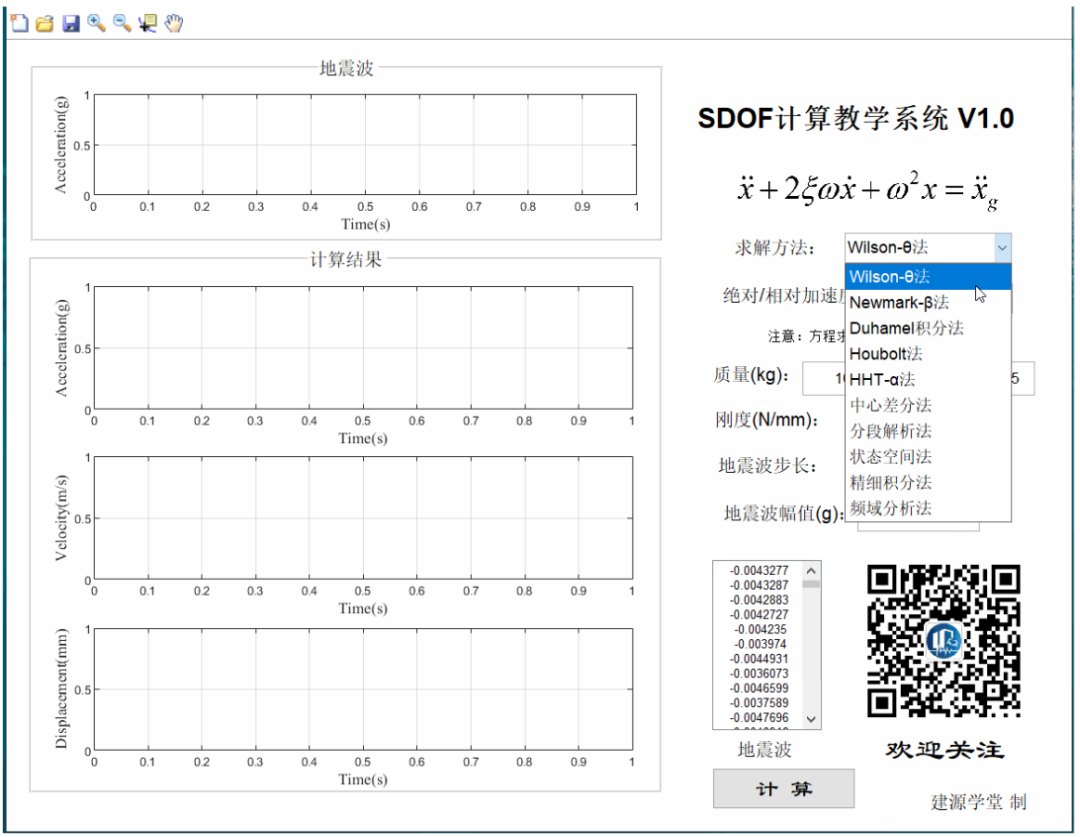The width and height of the screenshot is (1080, 837).
Task: Select Houbolt法 option
Action: (x=928, y=354)
